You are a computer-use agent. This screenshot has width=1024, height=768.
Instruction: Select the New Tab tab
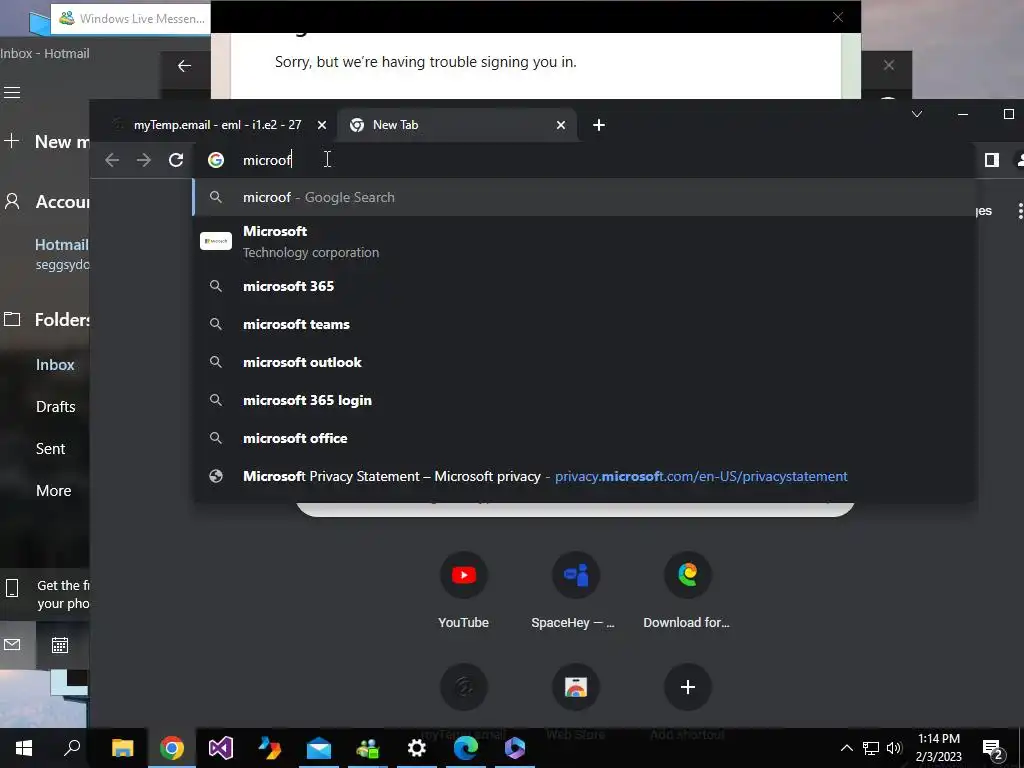tap(457, 125)
